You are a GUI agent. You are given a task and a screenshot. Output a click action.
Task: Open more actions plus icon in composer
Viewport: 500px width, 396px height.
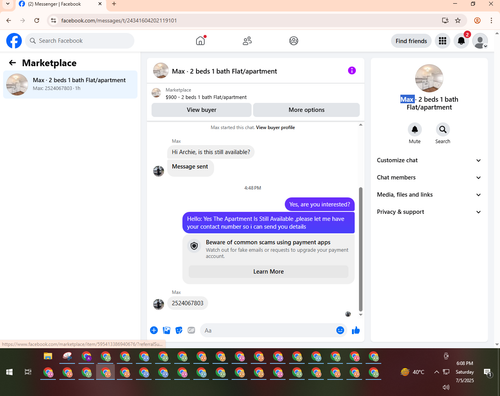[154, 330]
